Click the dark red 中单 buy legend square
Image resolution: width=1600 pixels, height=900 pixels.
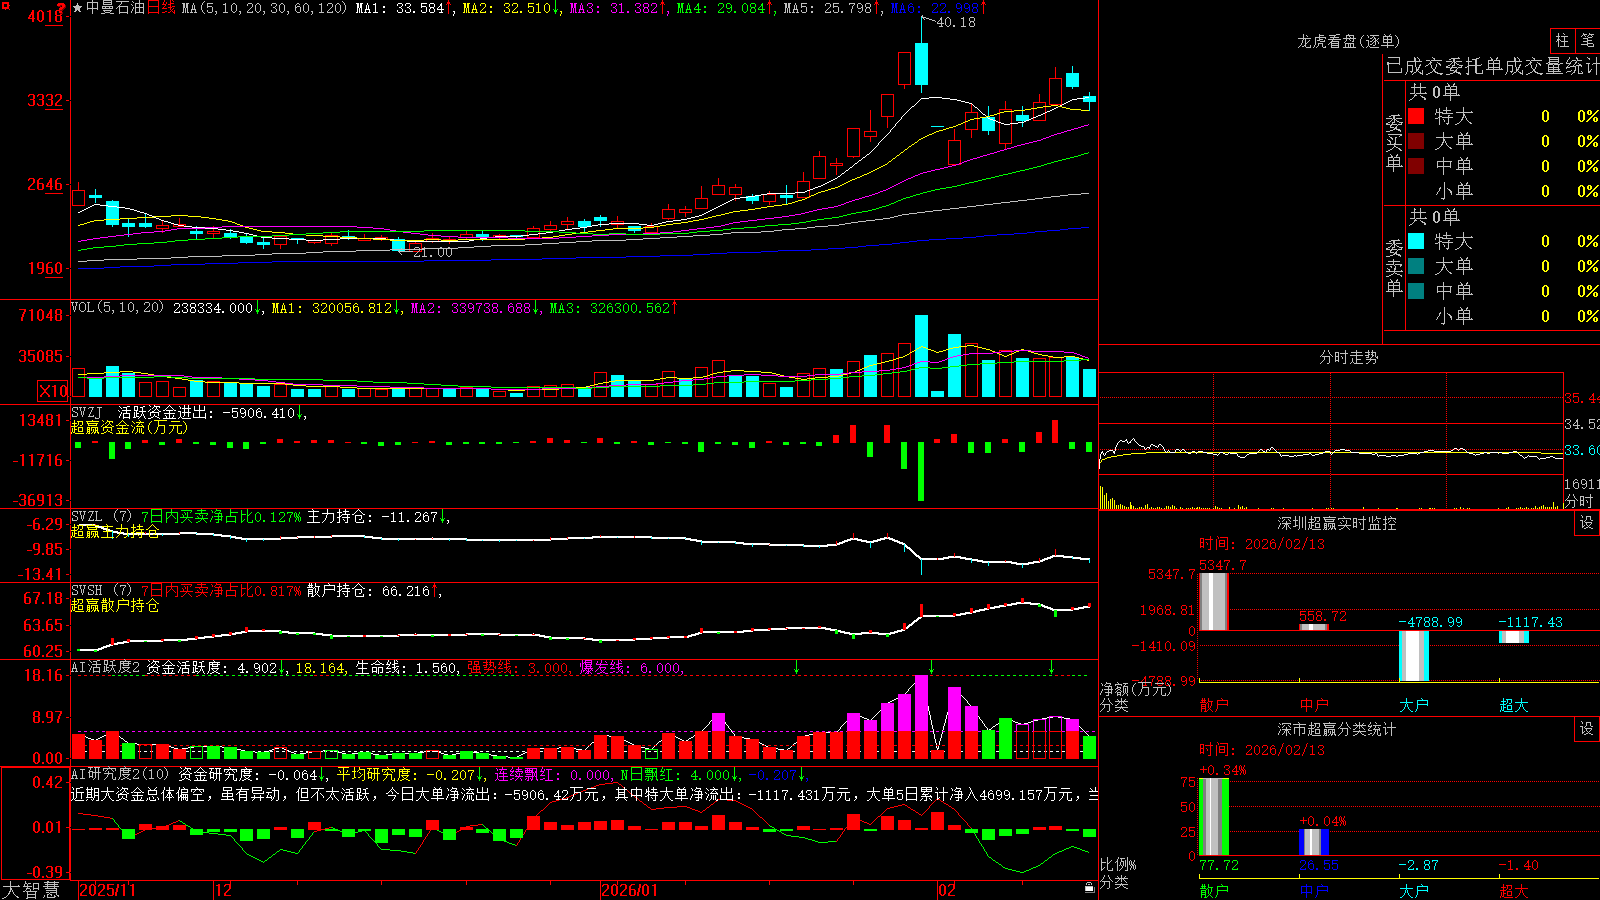pyautogui.click(x=1416, y=166)
